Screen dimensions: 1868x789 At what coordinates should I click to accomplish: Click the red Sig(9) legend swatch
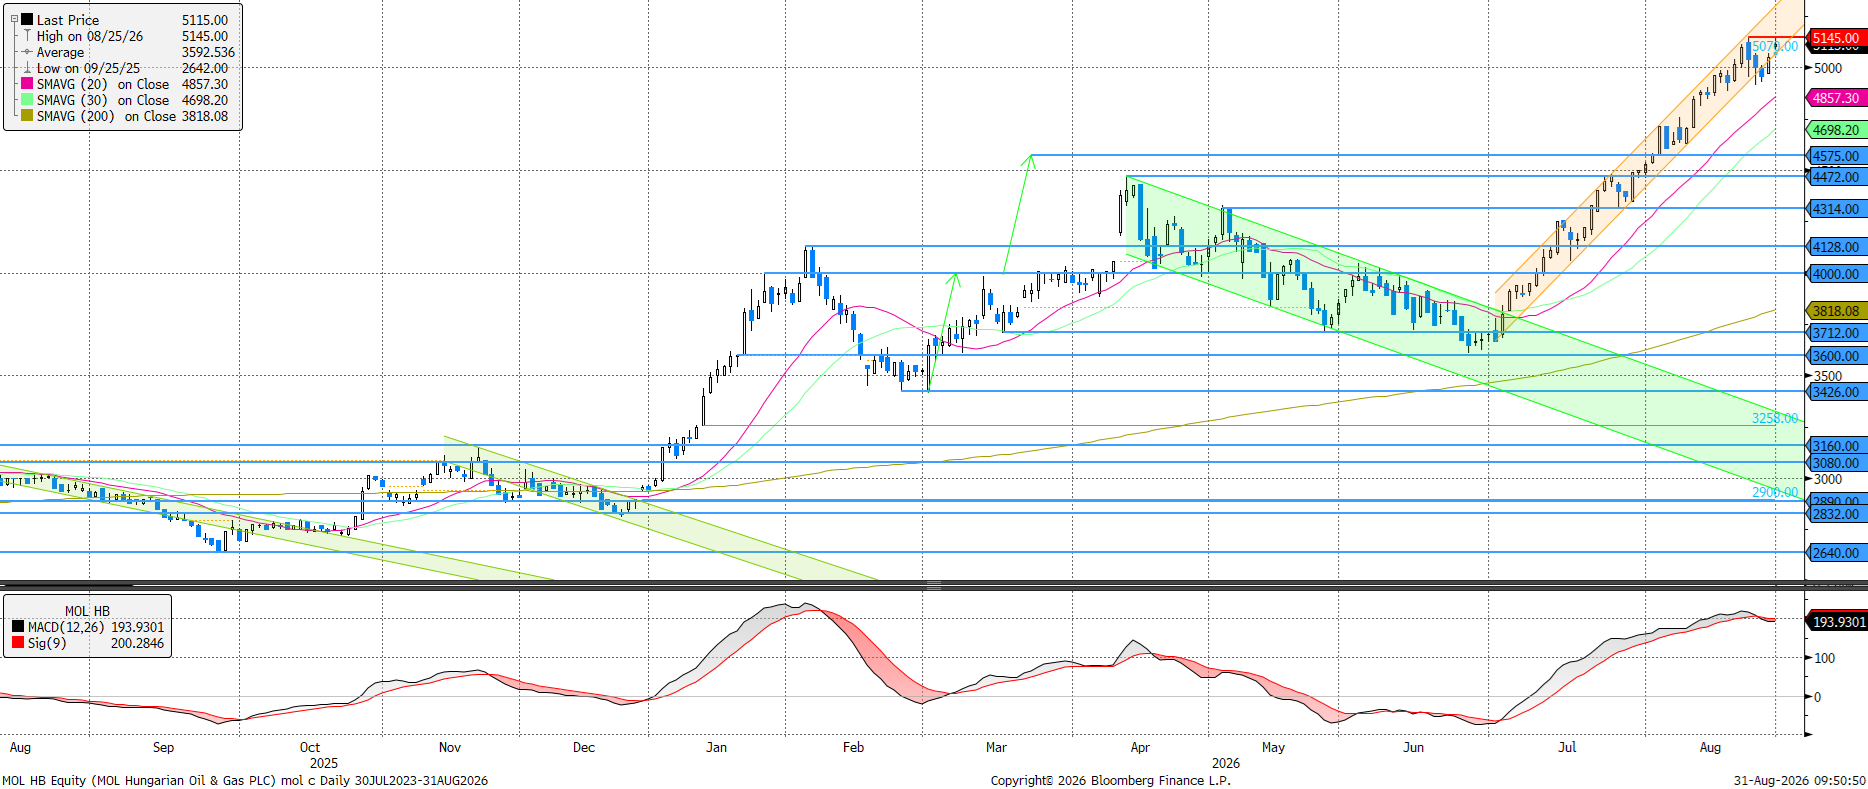[x=17, y=643]
